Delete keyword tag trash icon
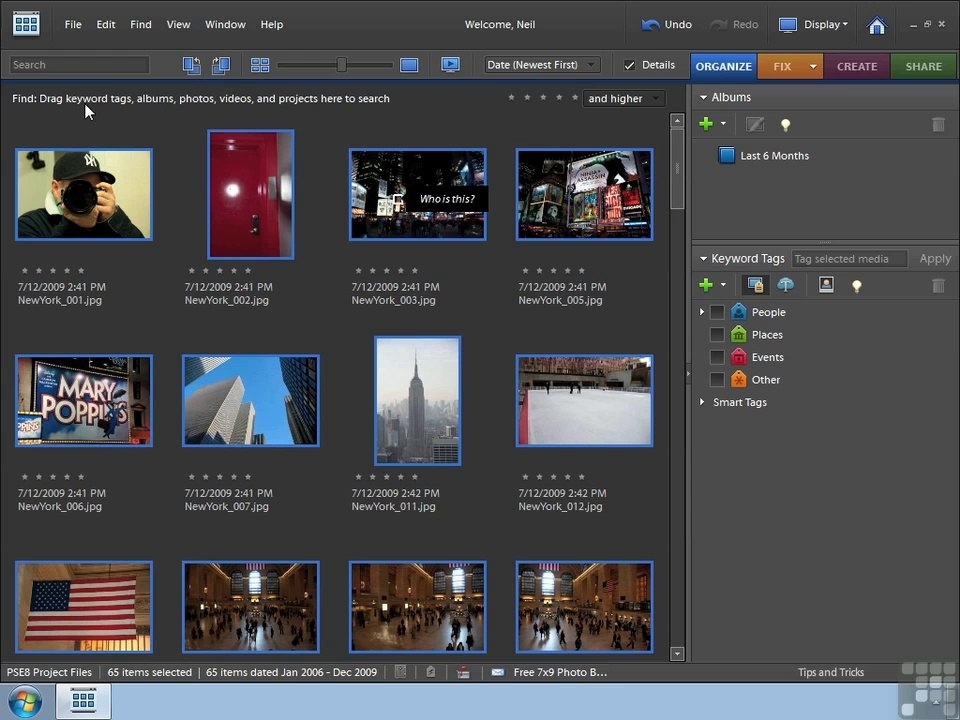 938,285
